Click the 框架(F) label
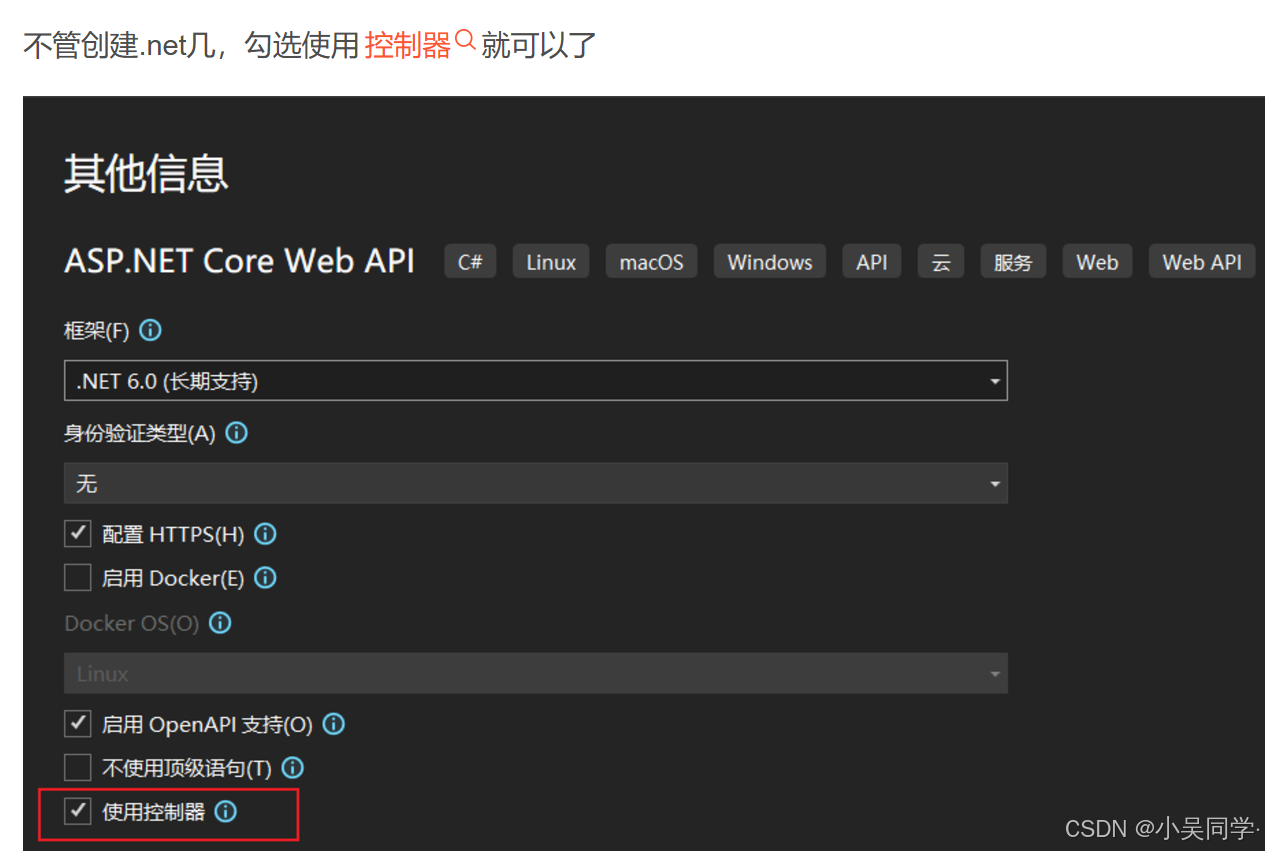 pyautogui.click(x=97, y=331)
